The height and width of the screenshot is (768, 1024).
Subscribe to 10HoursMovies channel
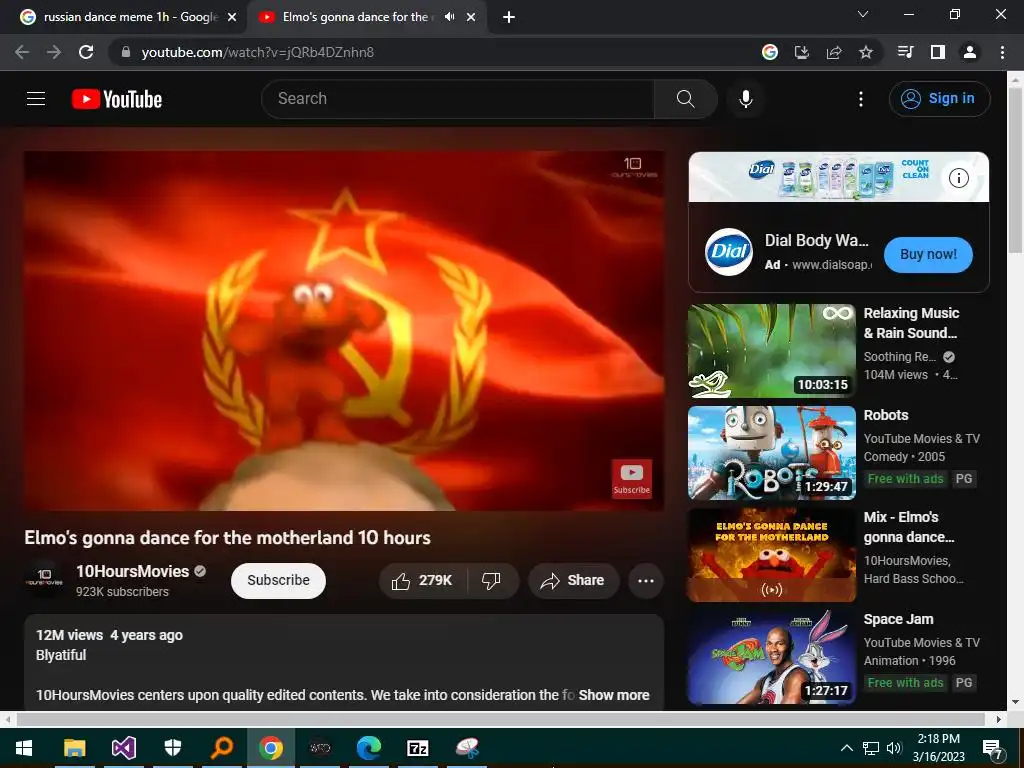[x=278, y=581]
